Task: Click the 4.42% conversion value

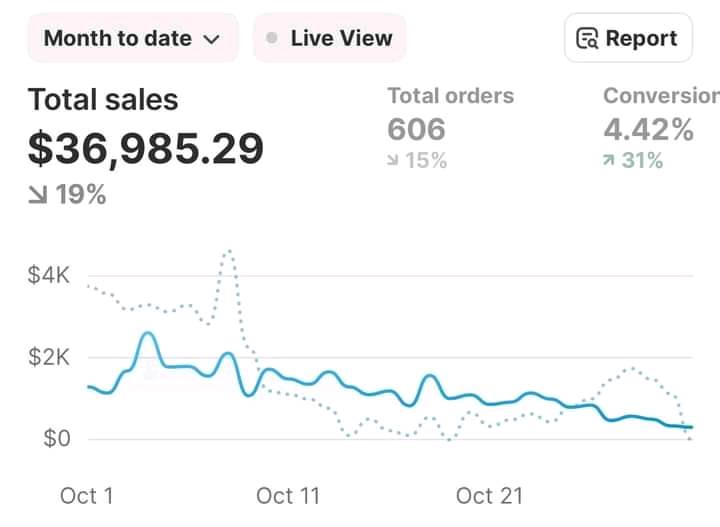Action: coord(648,129)
